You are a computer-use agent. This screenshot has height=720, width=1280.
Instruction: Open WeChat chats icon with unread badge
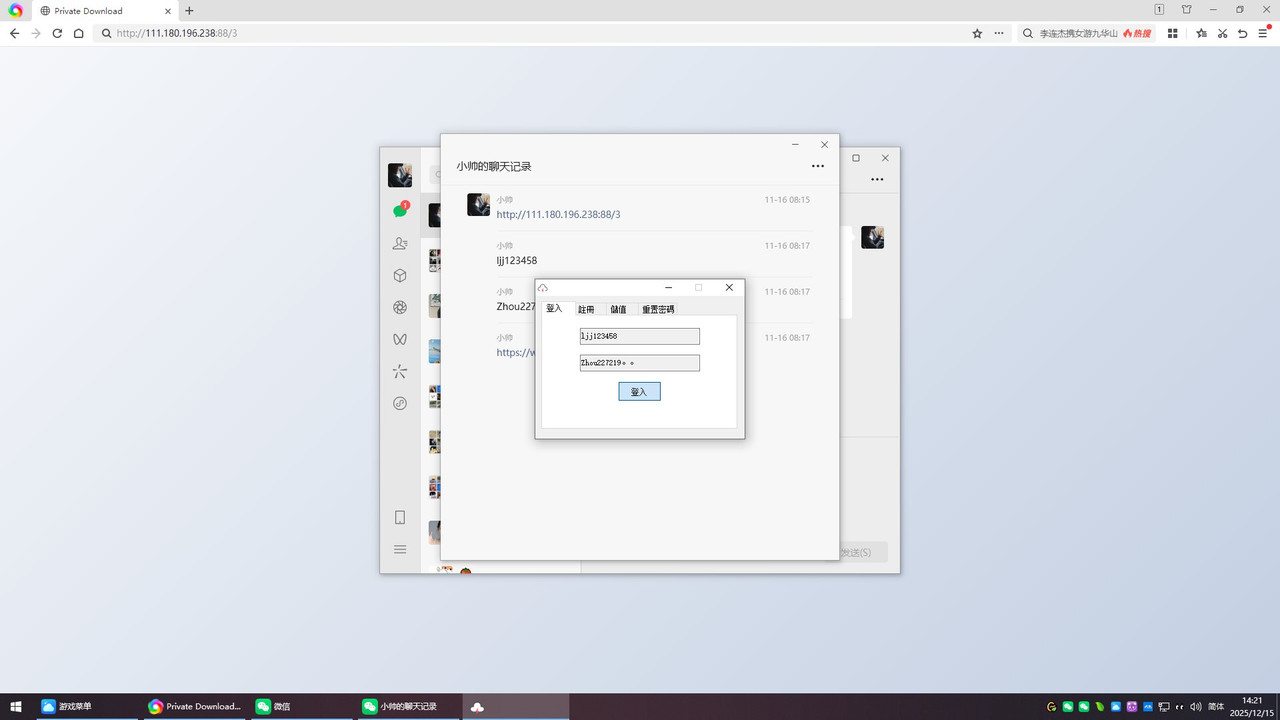pyautogui.click(x=400, y=211)
